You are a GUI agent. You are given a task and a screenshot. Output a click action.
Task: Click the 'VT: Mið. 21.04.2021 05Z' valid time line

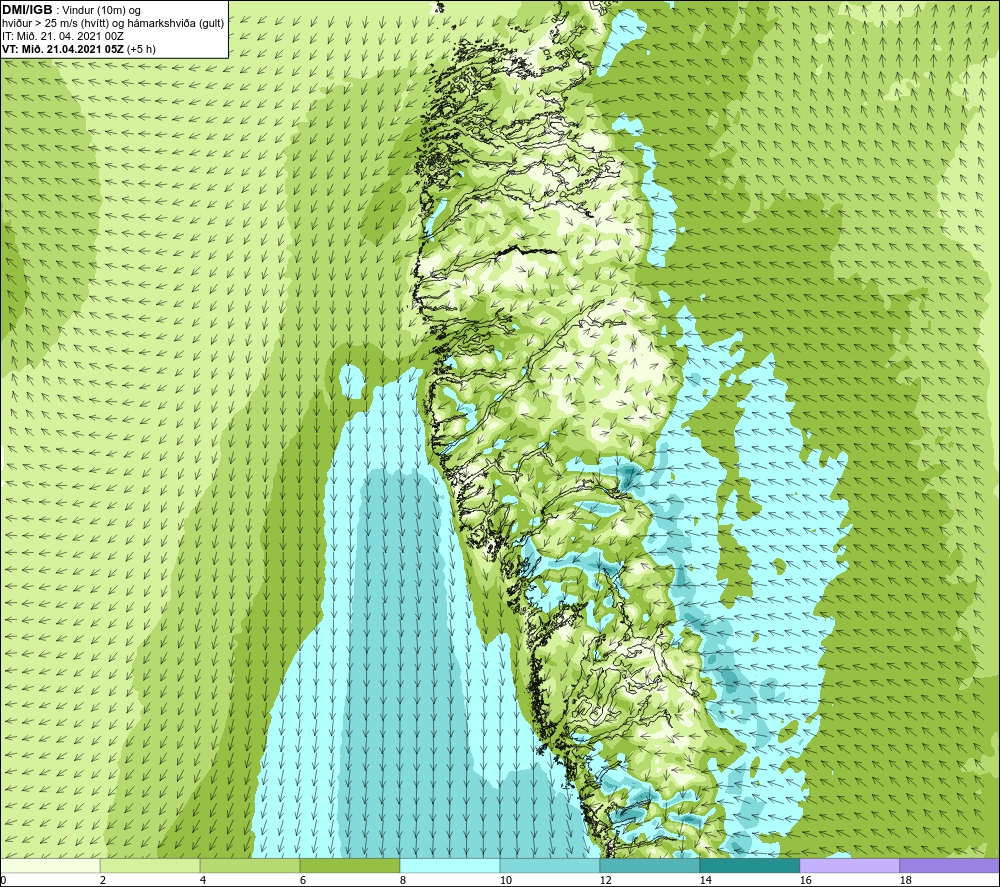click(64, 49)
